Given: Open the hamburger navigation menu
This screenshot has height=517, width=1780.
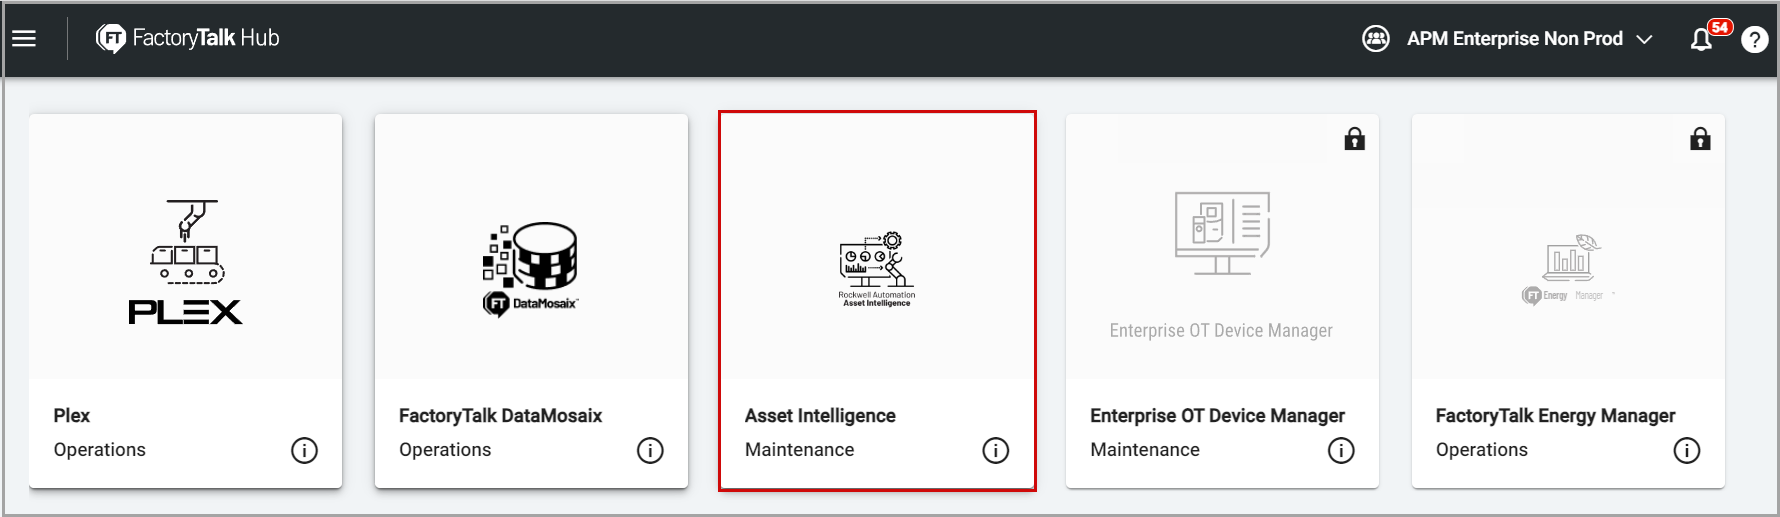Looking at the screenshot, I should 24,38.
